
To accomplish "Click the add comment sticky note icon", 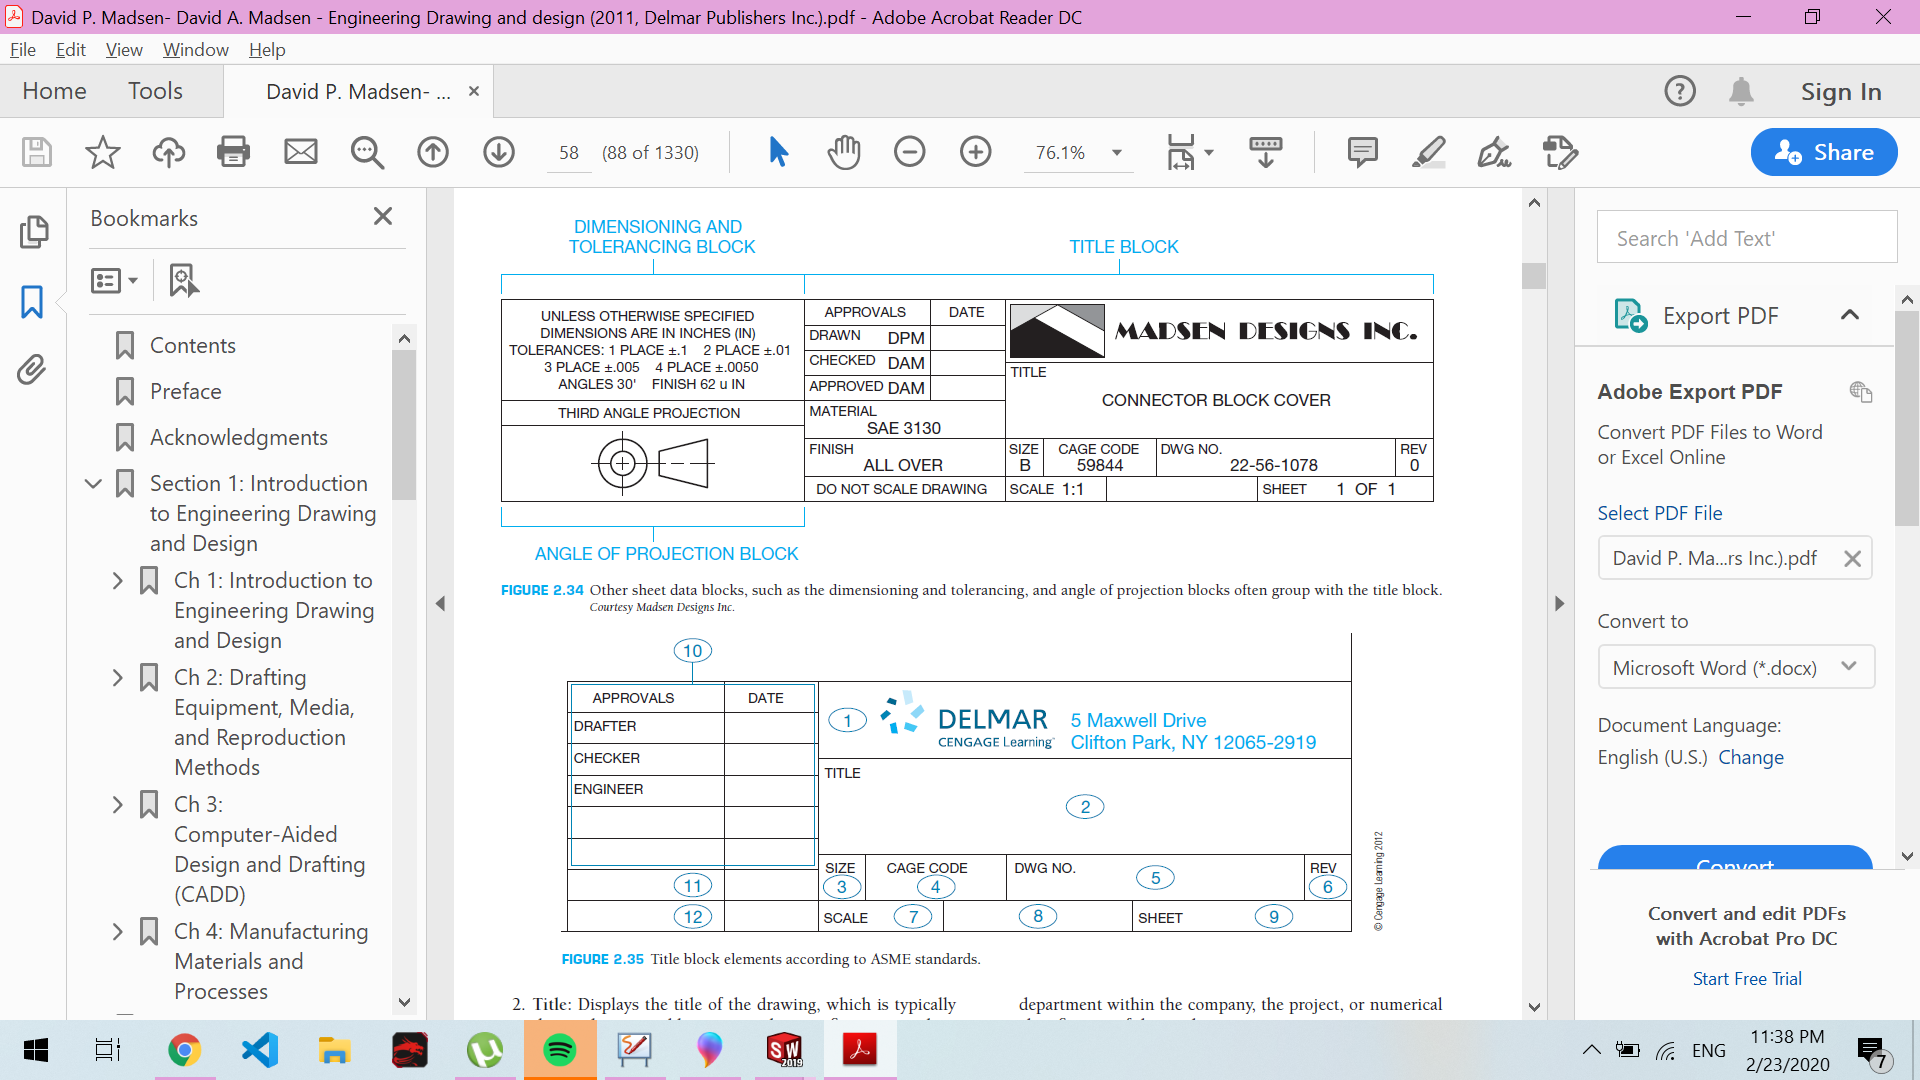I will (1362, 152).
